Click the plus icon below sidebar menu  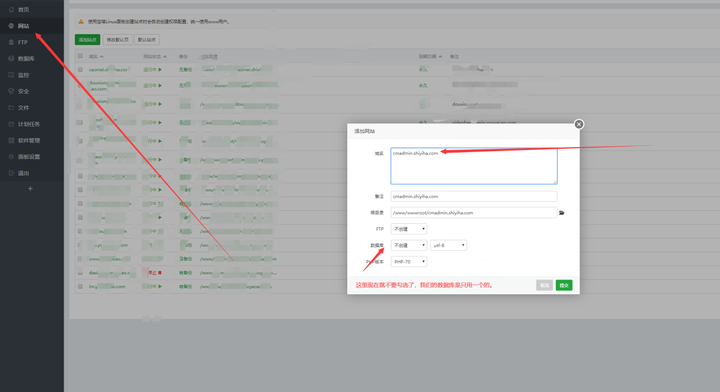coord(30,188)
